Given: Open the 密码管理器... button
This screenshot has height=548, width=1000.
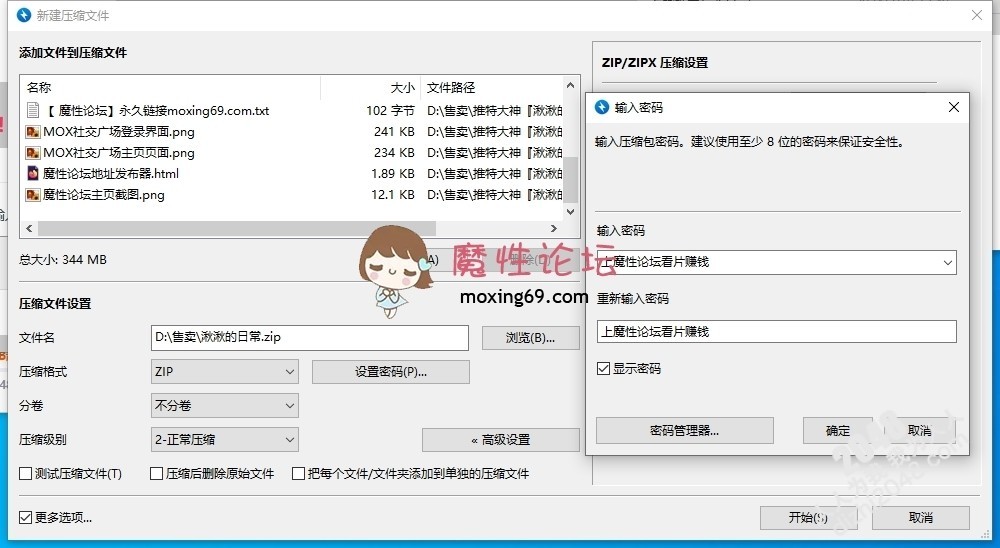Looking at the screenshot, I should coord(685,431).
